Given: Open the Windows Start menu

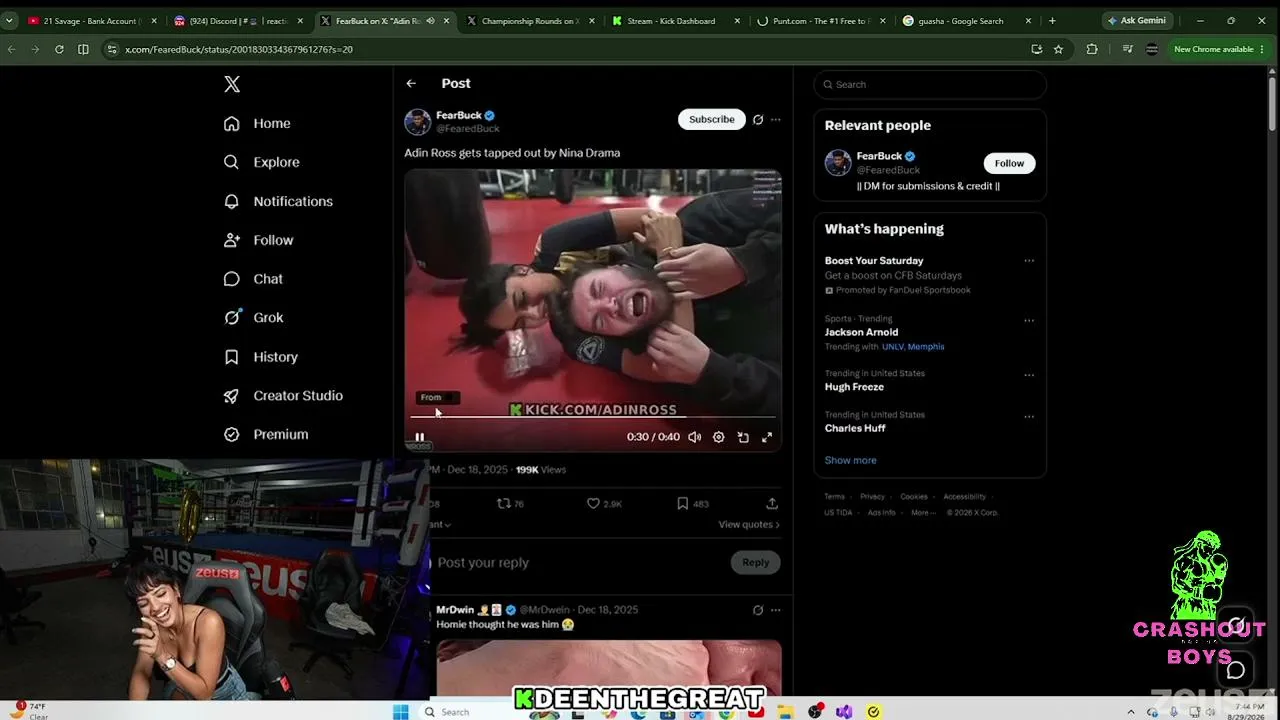Looking at the screenshot, I should [401, 712].
